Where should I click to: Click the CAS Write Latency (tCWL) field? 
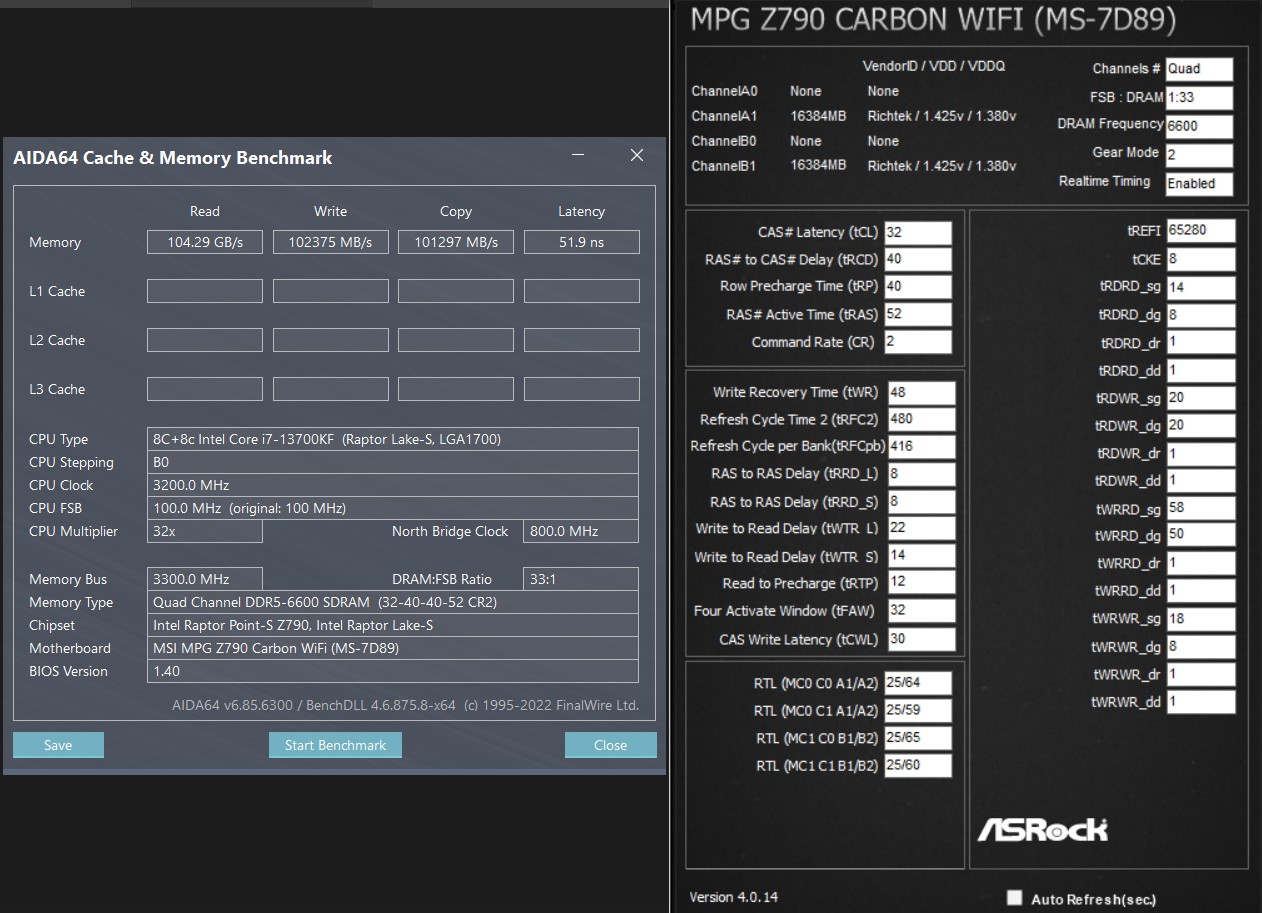921,639
